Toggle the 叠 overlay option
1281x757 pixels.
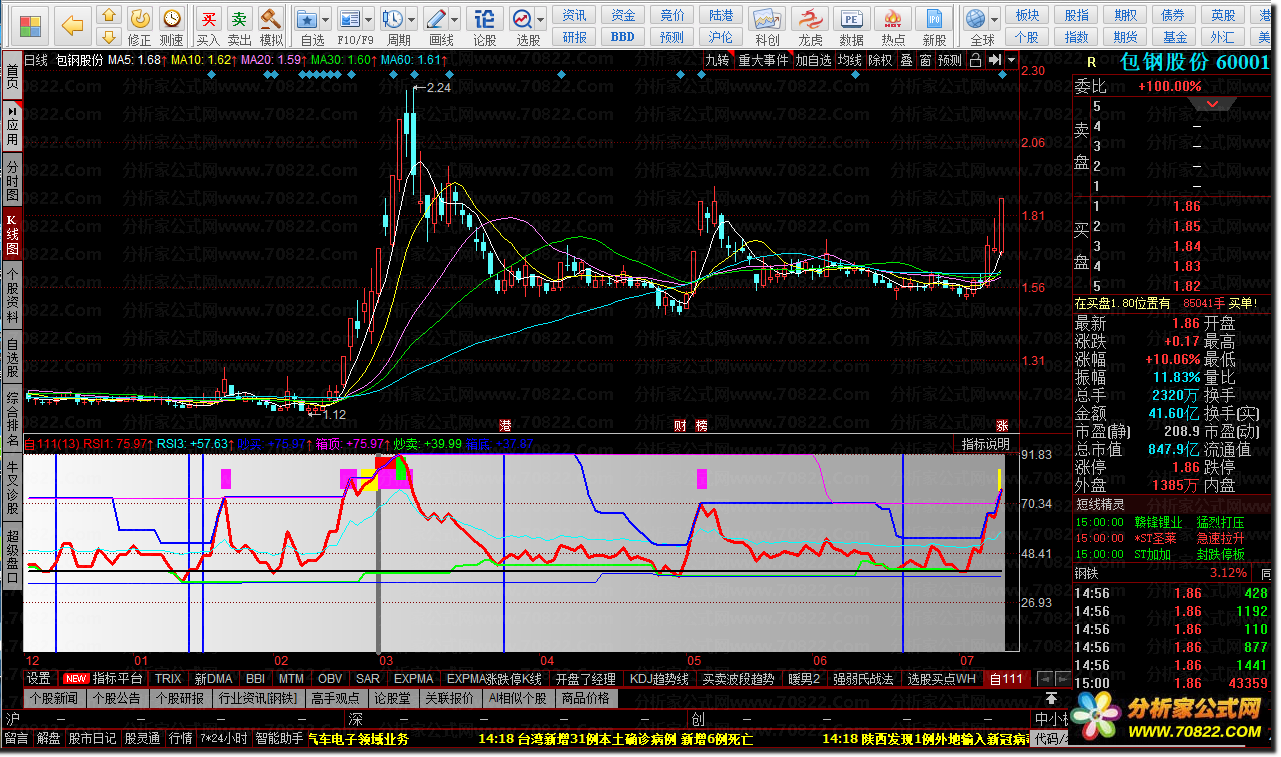coord(906,60)
